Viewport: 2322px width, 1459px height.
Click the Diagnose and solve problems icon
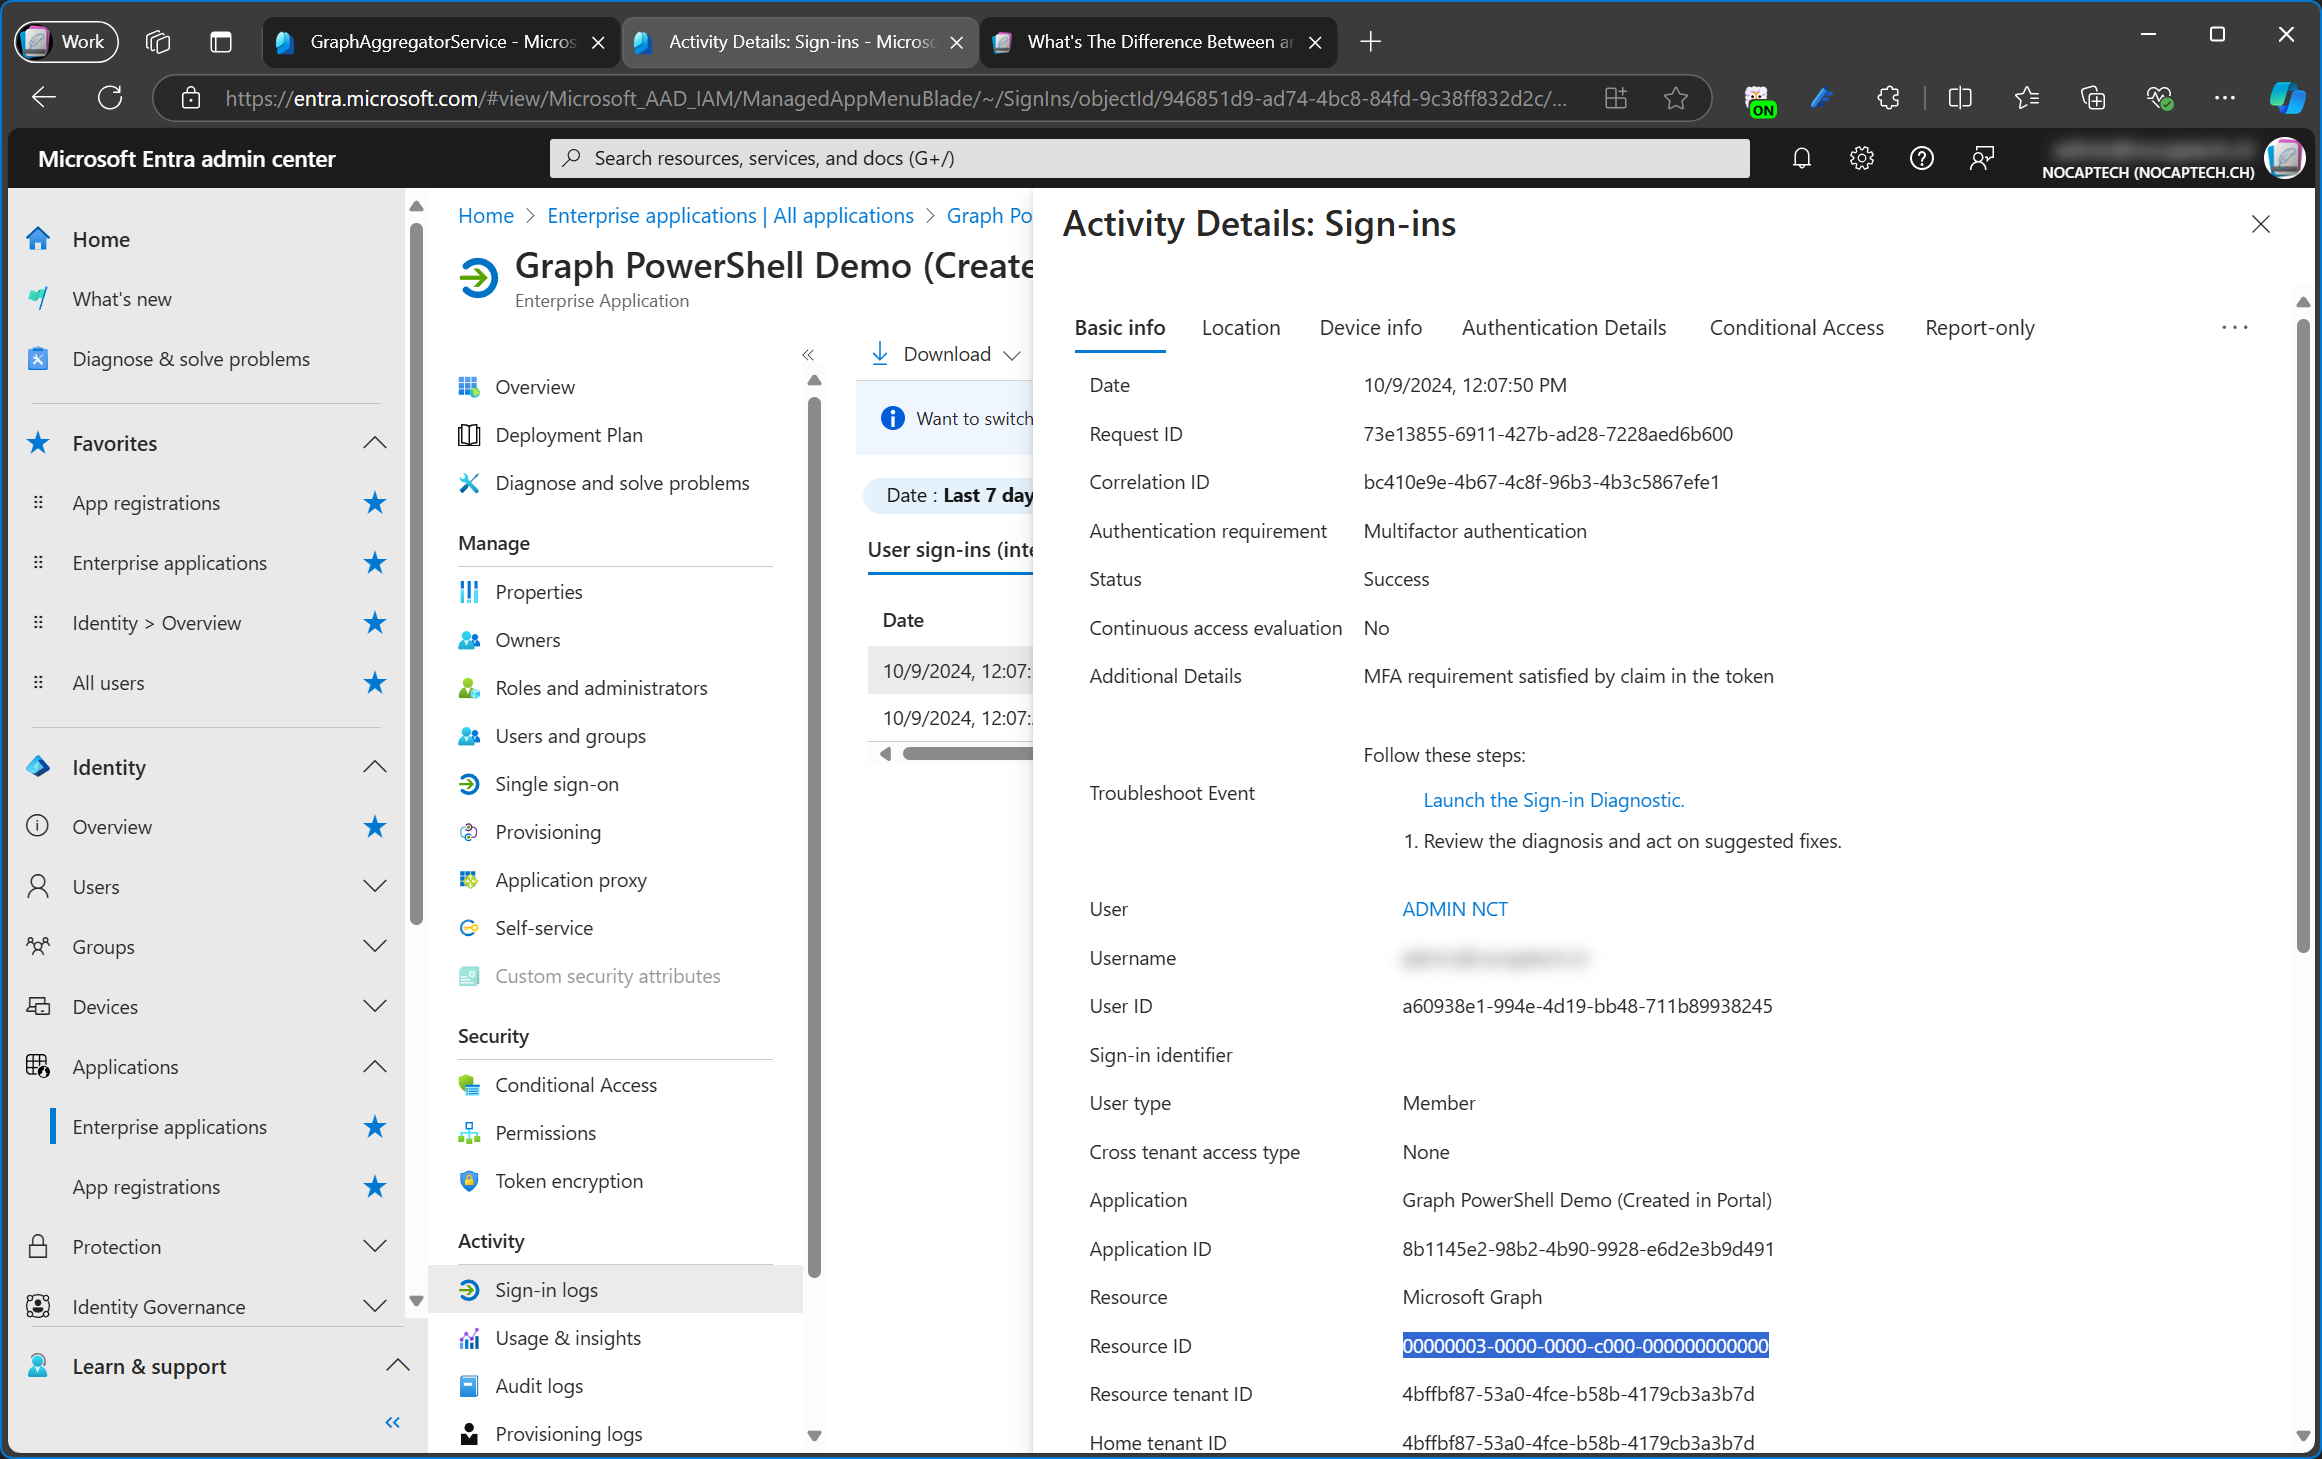[x=469, y=482]
